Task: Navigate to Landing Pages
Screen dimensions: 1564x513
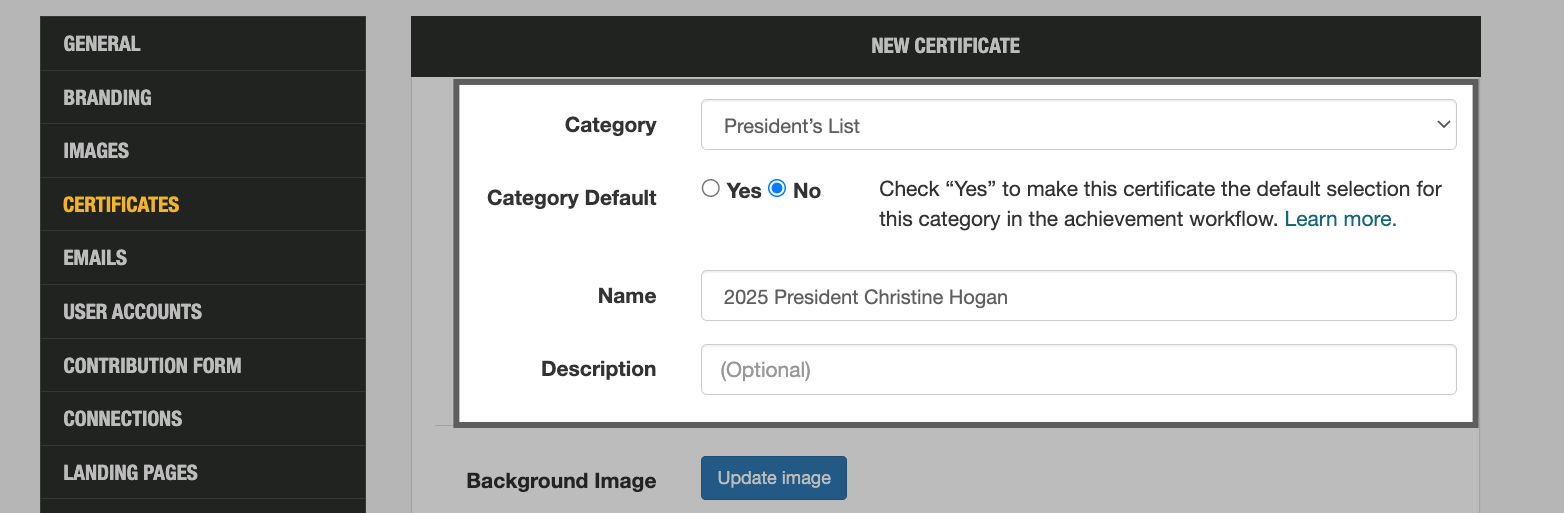Action: tap(130, 472)
